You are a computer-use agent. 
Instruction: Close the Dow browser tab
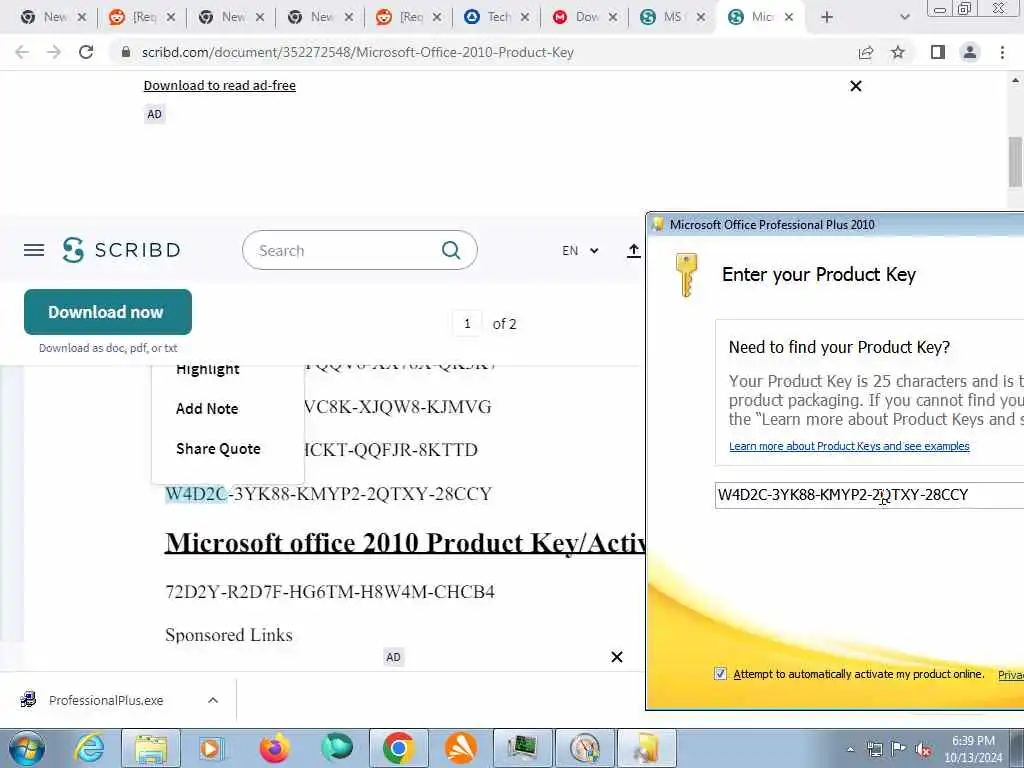tap(613, 17)
